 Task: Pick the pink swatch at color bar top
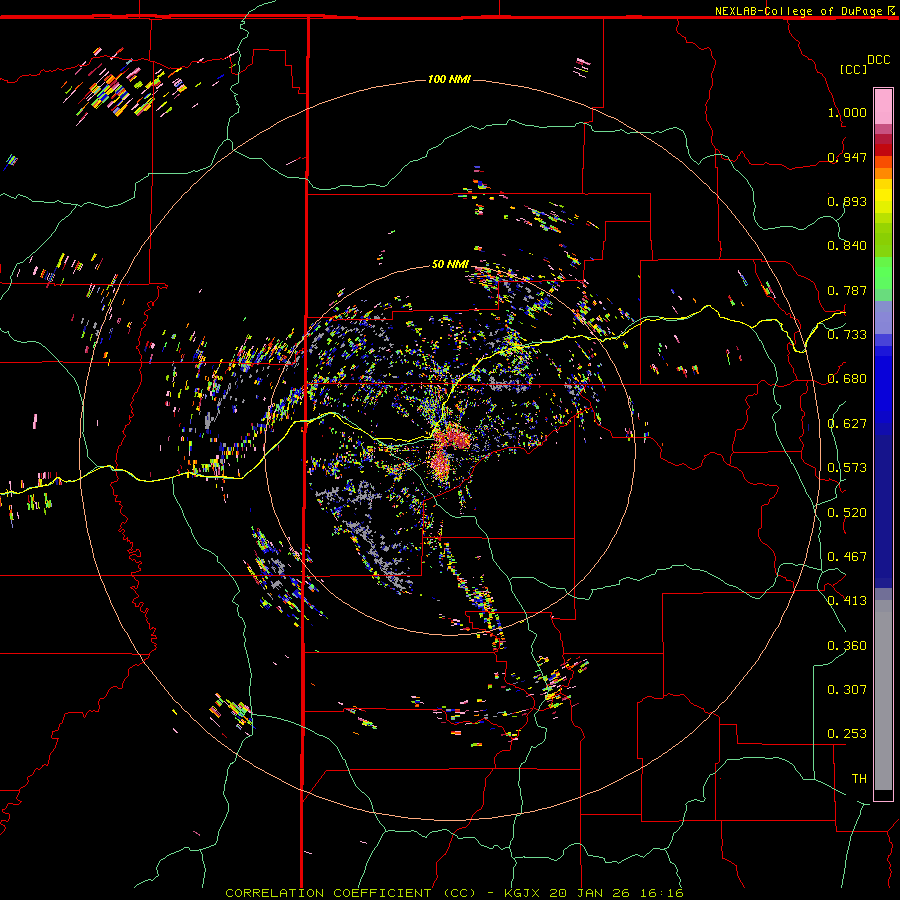[x=883, y=106]
